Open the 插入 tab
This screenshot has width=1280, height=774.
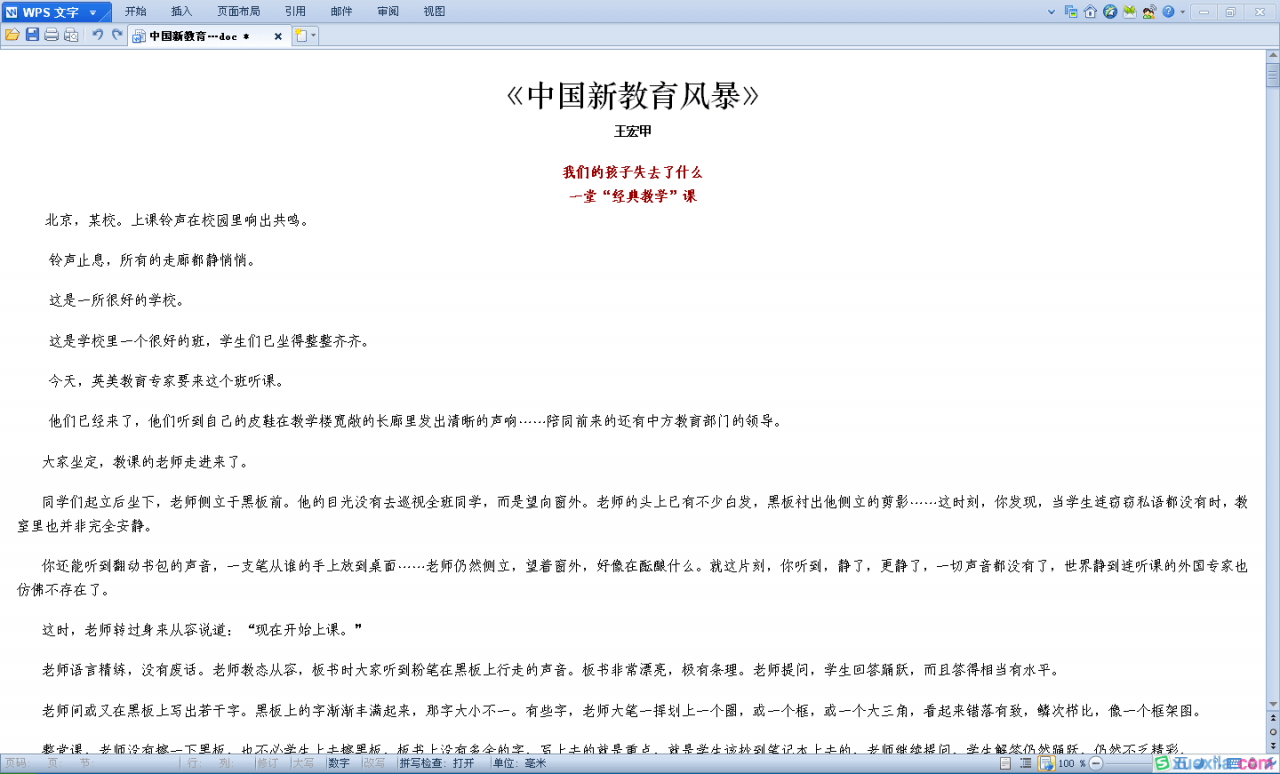181,11
